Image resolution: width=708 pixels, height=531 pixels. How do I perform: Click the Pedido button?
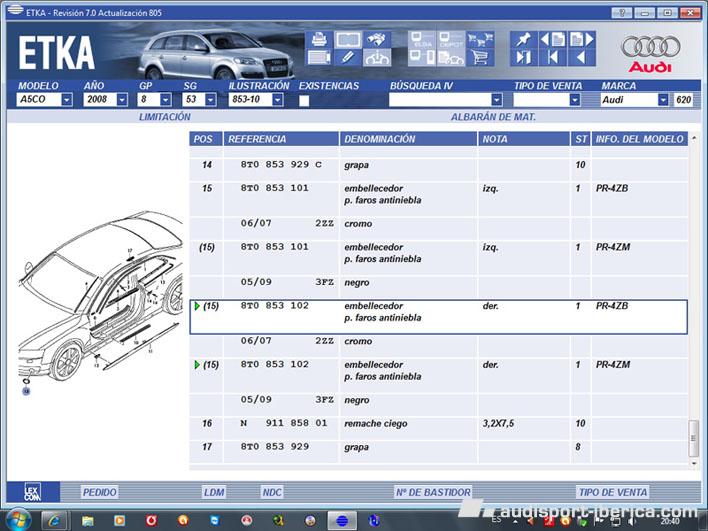(100, 492)
